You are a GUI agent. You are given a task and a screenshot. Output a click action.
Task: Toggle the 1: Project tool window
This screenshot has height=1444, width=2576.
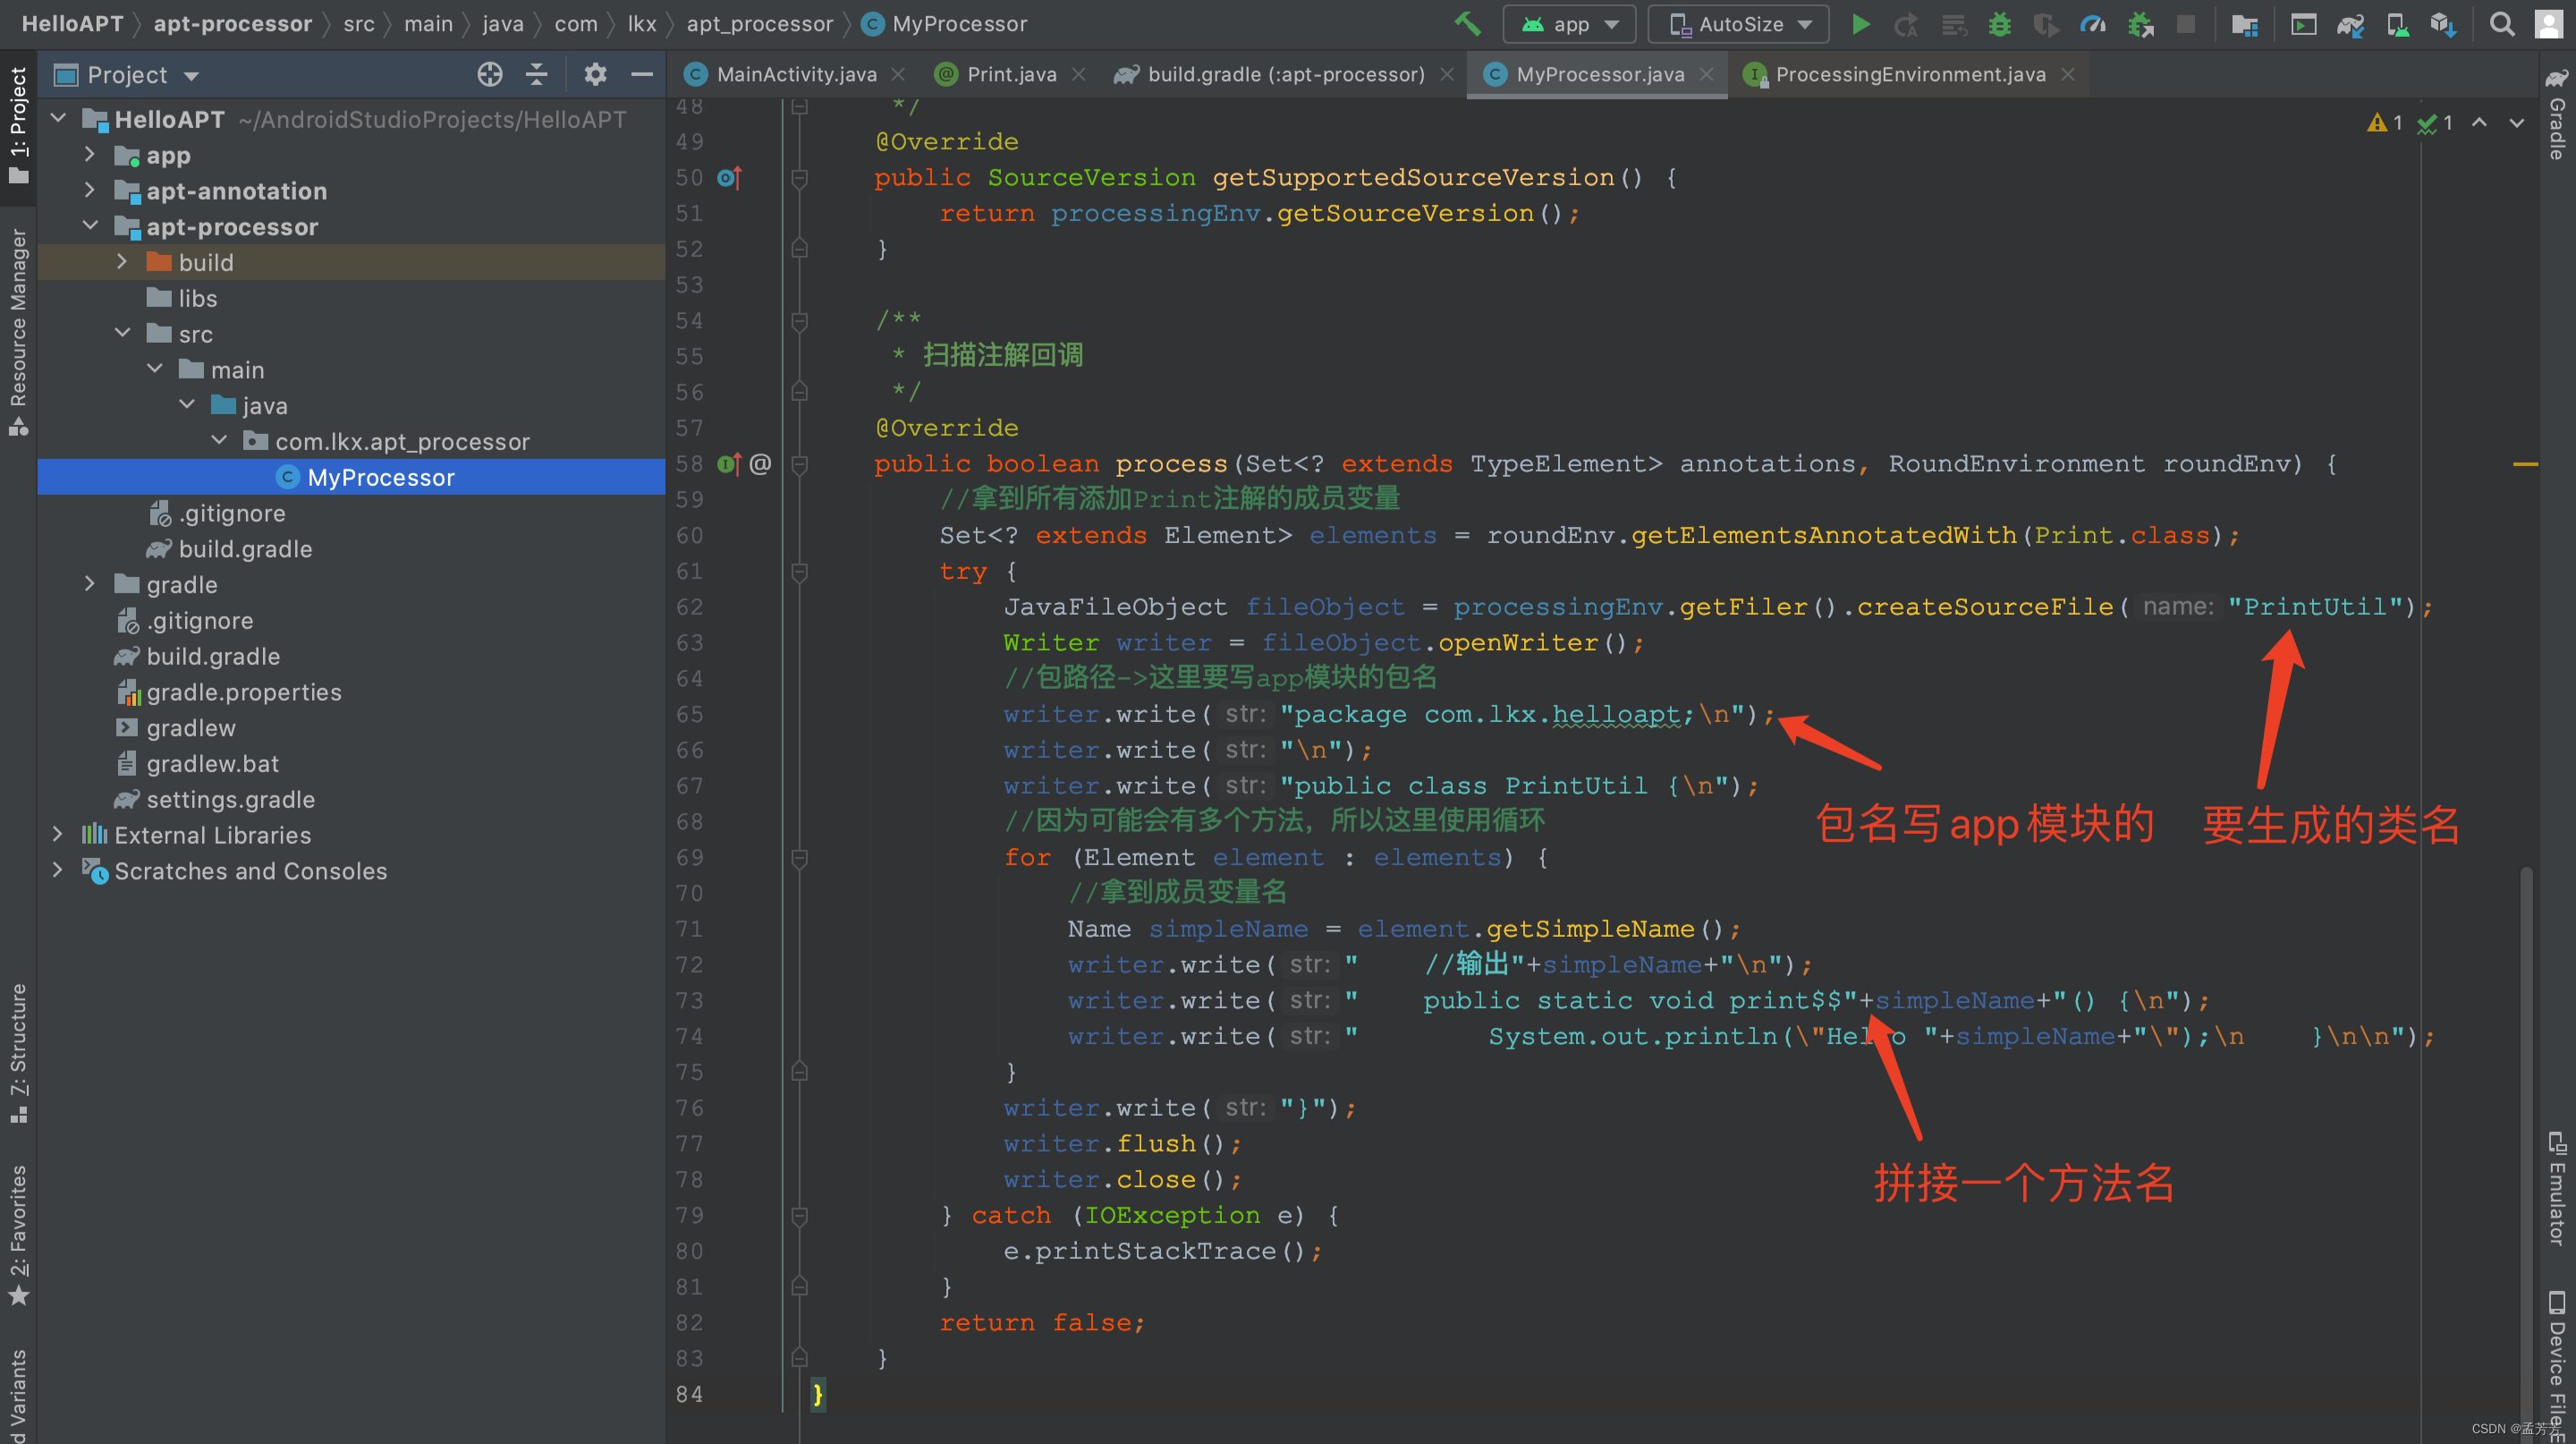tap(18, 127)
